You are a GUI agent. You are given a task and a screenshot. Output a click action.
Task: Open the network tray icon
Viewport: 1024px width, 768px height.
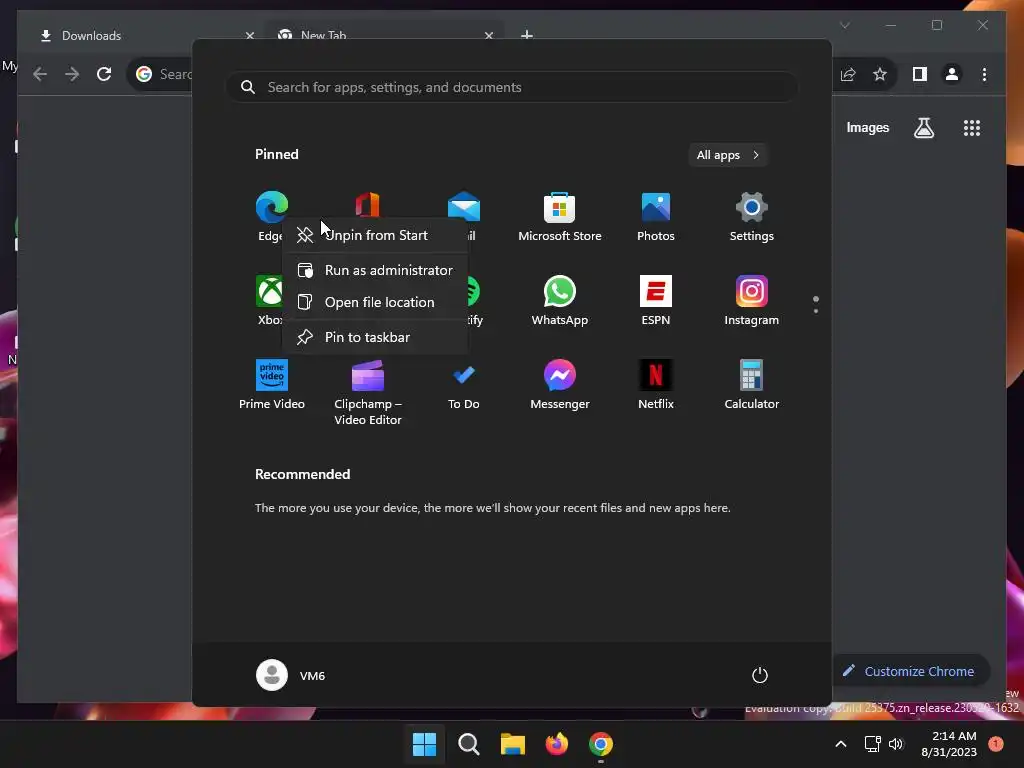point(872,744)
